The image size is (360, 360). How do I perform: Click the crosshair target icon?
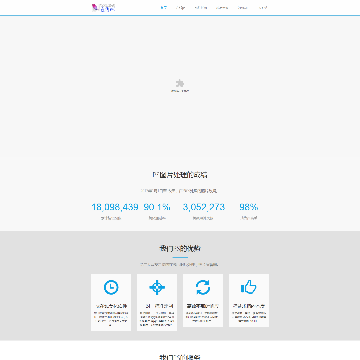coord(157,287)
